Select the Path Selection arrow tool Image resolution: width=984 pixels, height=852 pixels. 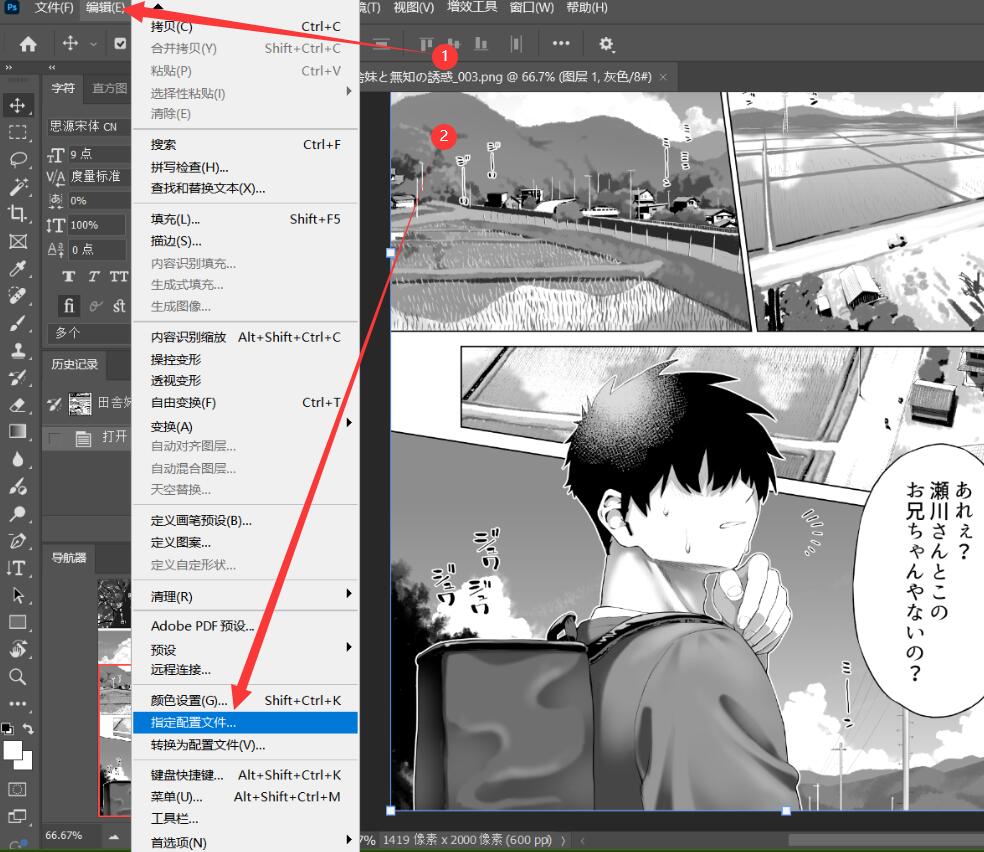coord(18,595)
